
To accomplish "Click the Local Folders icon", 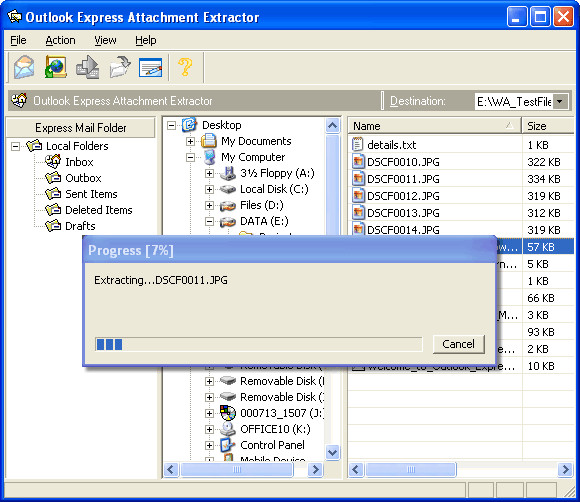I will [34, 146].
